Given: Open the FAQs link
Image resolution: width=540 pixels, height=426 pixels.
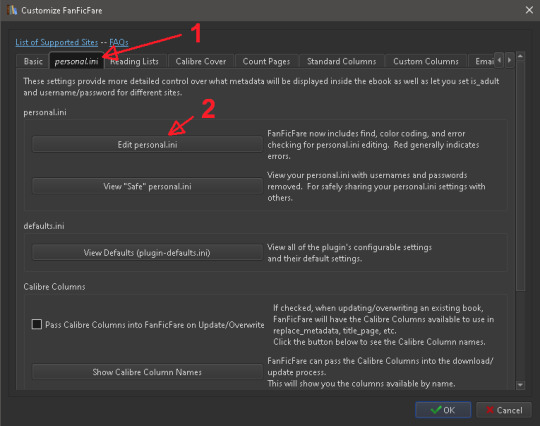Looking at the screenshot, I should point(119,42).
